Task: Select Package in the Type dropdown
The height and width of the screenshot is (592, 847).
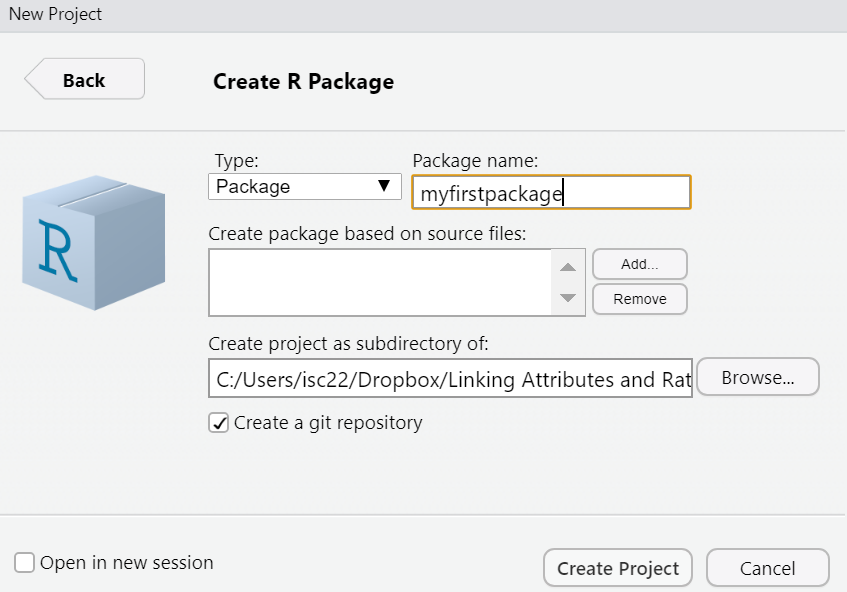Action: point(305,186)
